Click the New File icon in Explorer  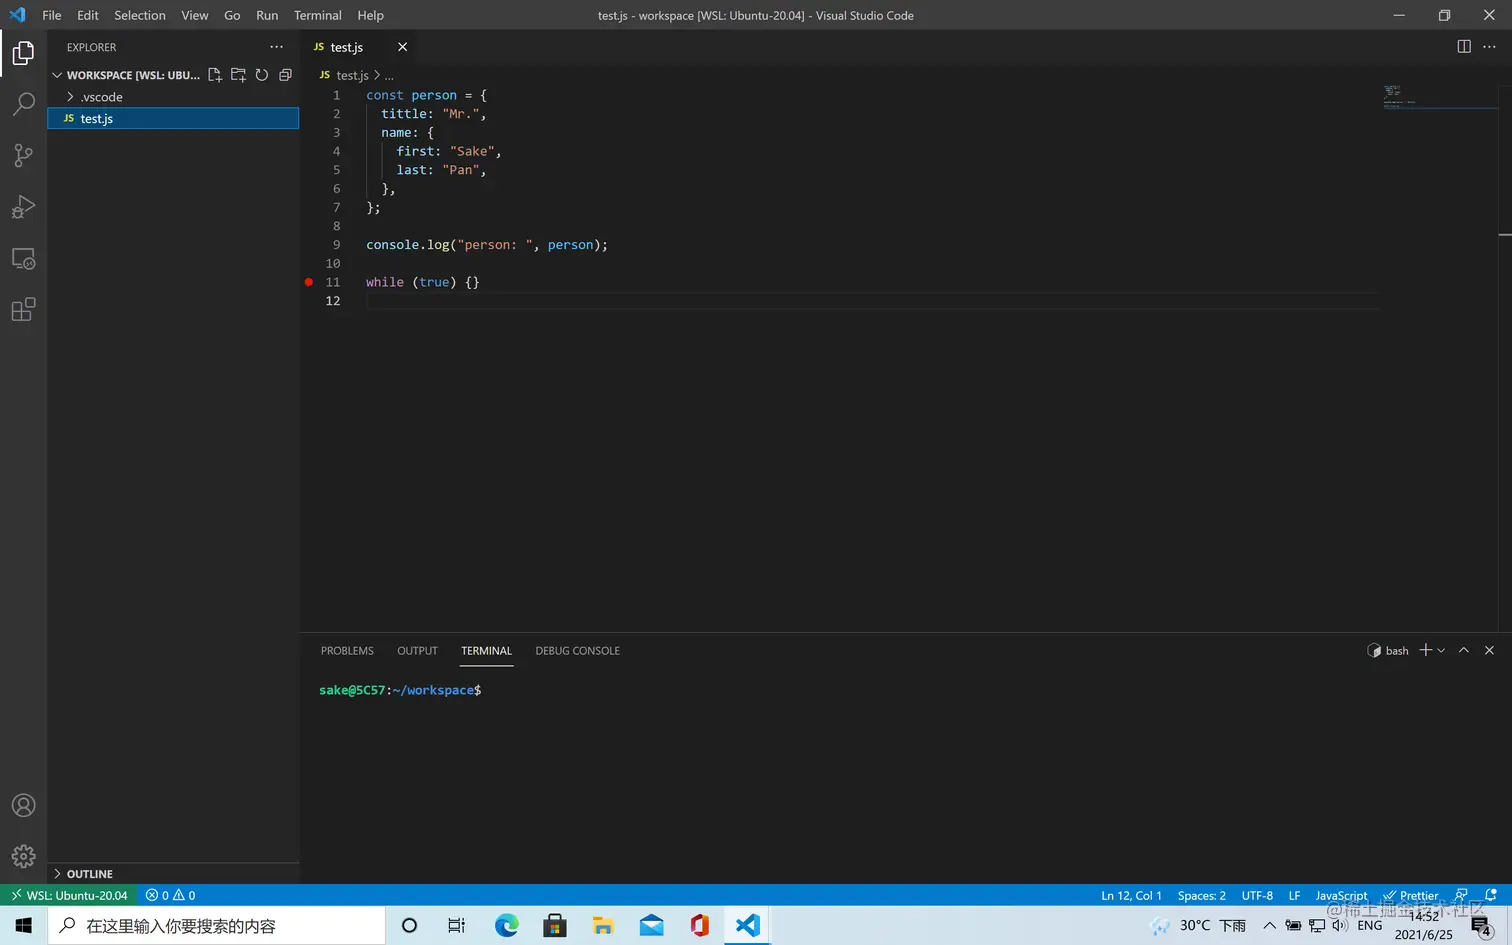(214, 75)
